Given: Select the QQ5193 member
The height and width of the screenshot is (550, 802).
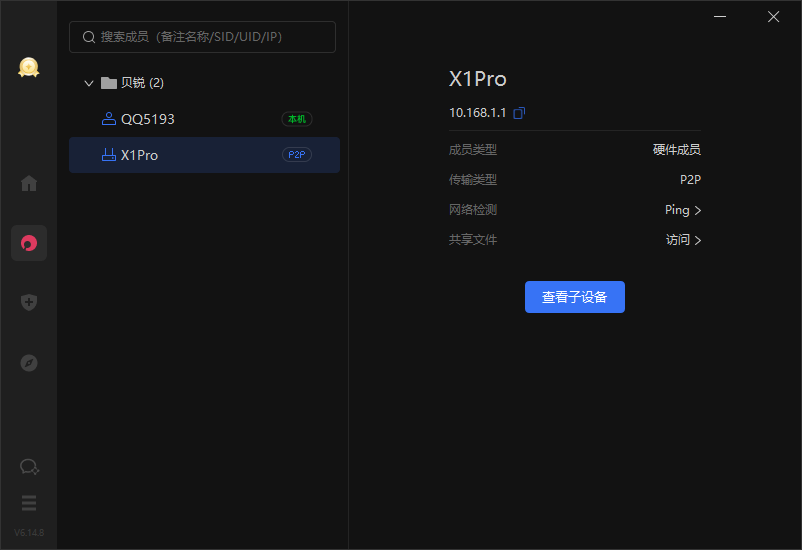Looking at the screenshot, I should point(148,119).
